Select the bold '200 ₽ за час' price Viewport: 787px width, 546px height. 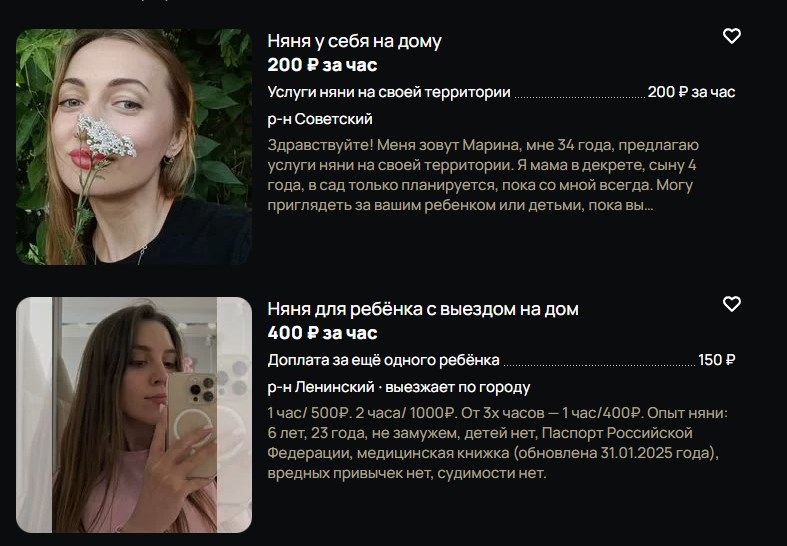[322, 65]
